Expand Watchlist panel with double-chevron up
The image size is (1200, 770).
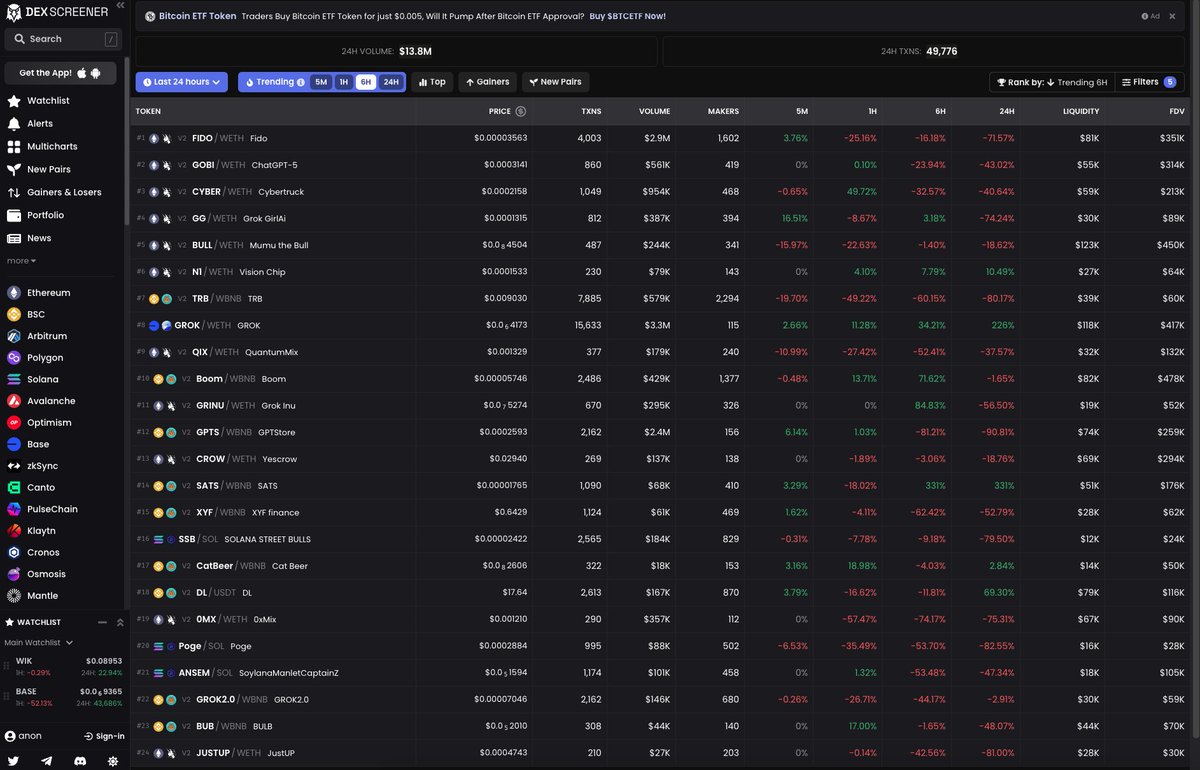120,622
